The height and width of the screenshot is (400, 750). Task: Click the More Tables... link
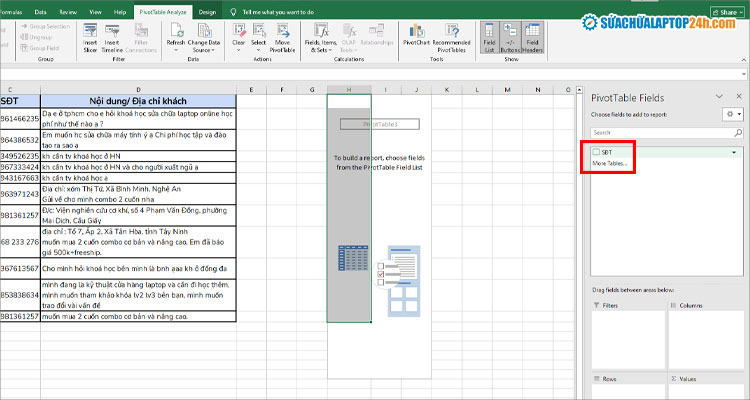[611, 163]
